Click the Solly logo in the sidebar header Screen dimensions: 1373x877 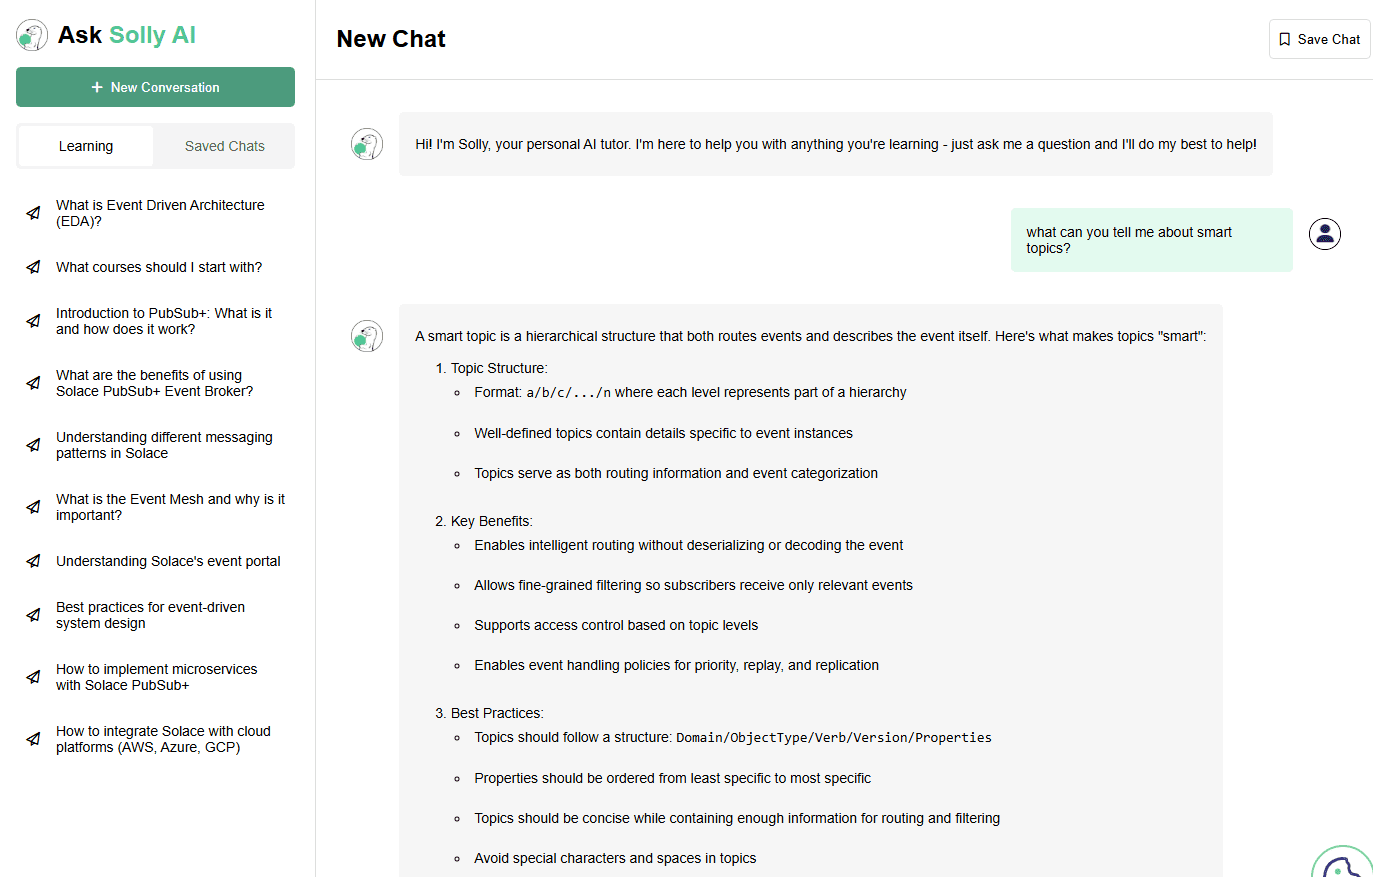click(32, 35)
